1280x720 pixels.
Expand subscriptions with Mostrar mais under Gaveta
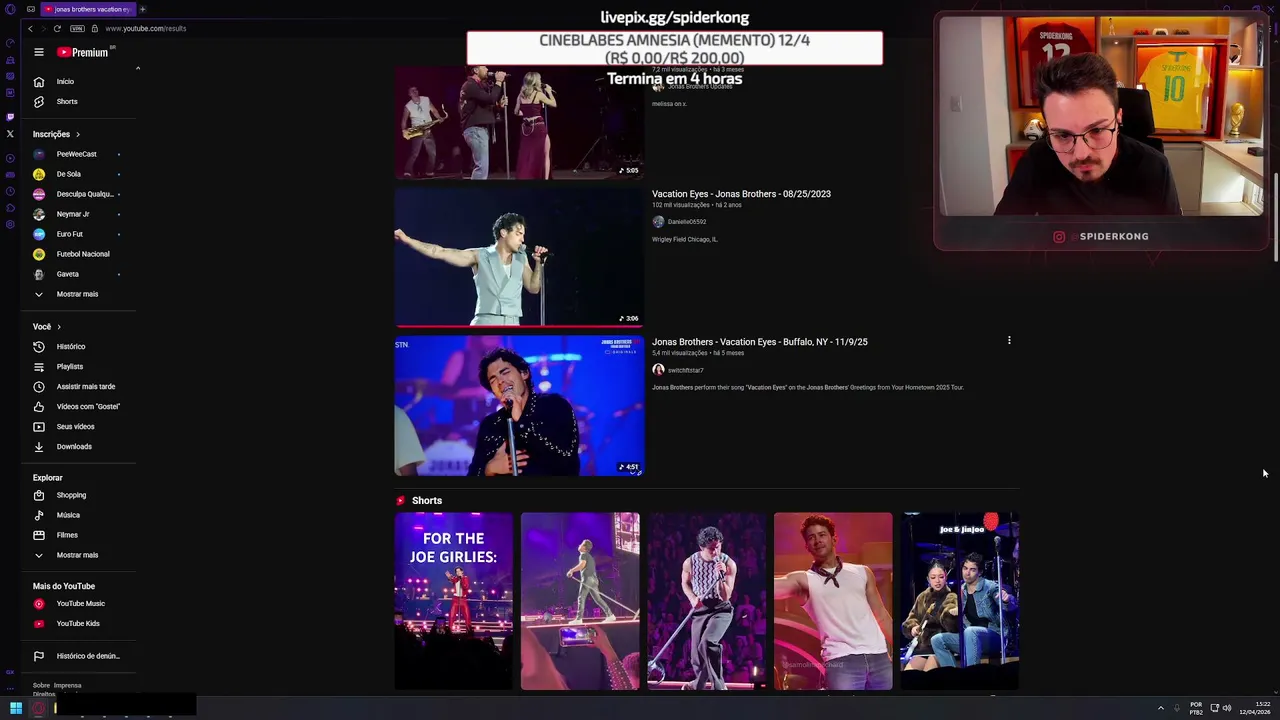pyautogui.click(x=76, y=294)
